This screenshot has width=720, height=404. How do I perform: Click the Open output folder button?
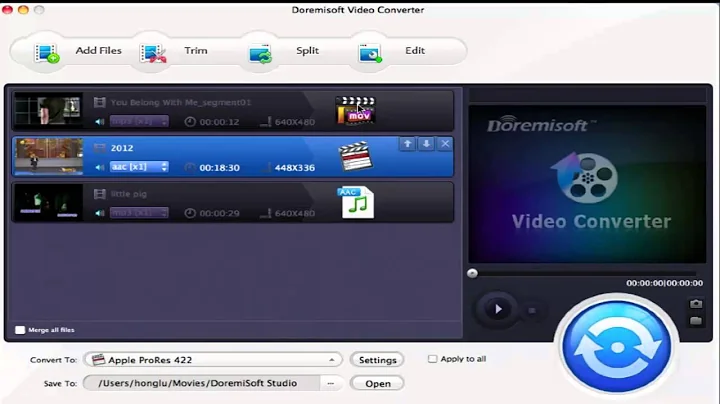[x=377, y=383]
